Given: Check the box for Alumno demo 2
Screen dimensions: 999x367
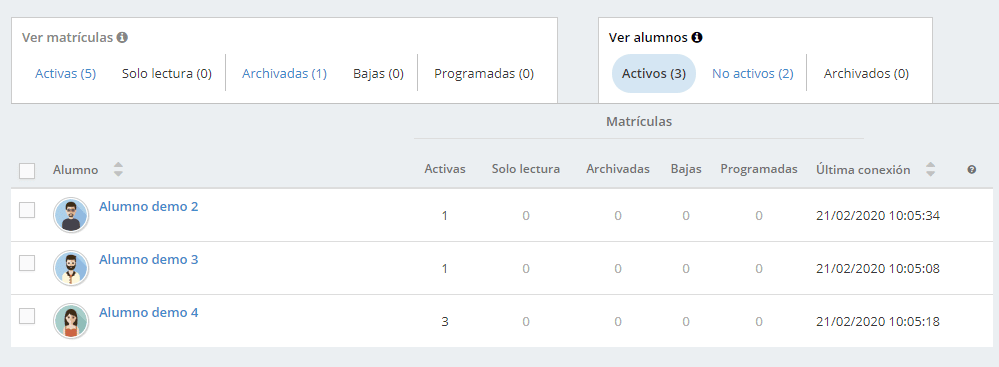Looking at the screenshot, I should pos(27,210).
